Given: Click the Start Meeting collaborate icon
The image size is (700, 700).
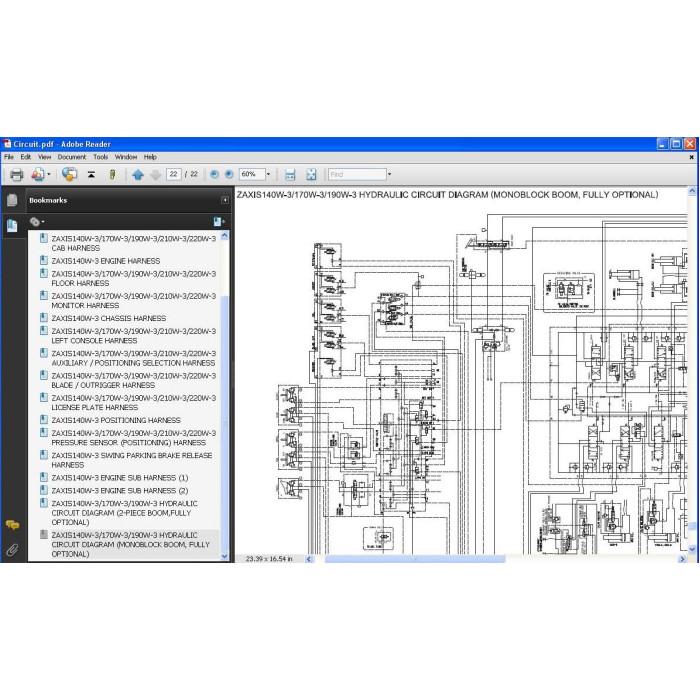Looking at the screenshot, I should (x=69, y=175).
